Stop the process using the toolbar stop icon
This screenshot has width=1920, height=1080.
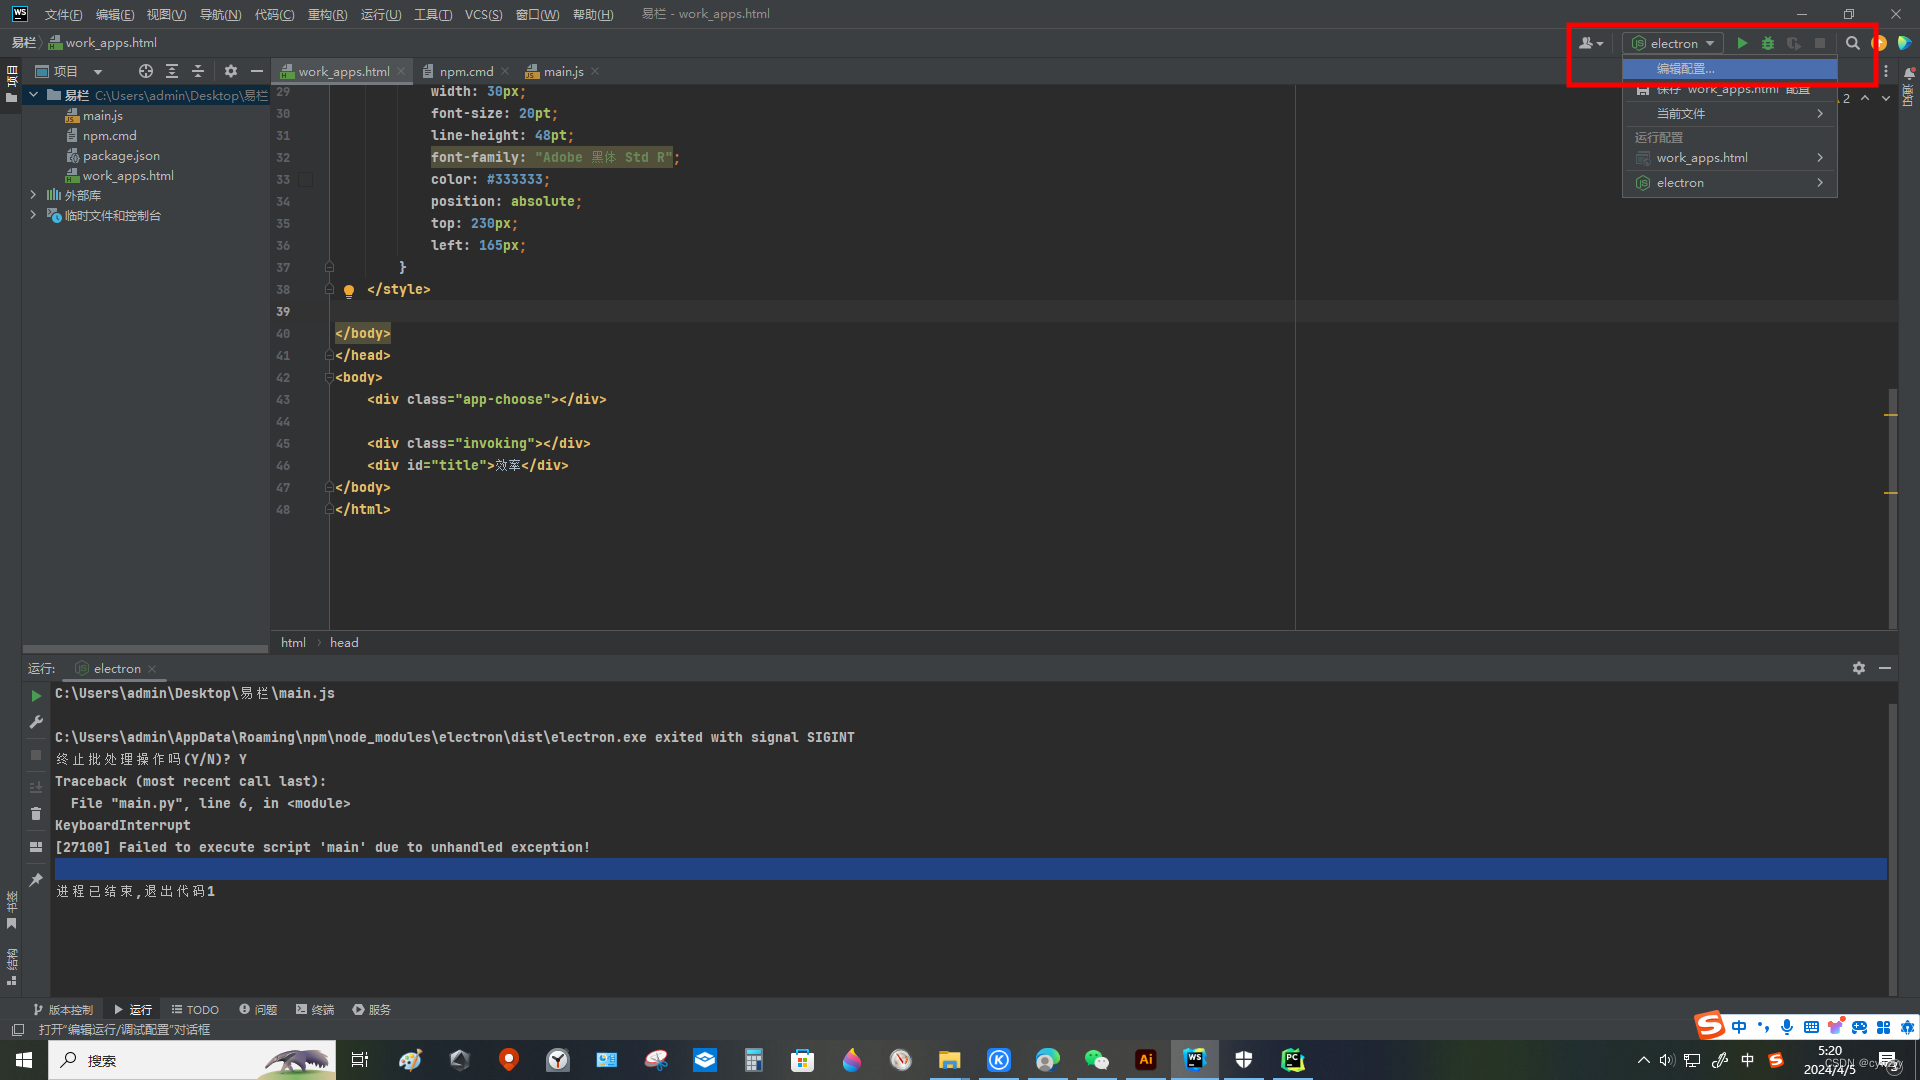point(1820,43)
